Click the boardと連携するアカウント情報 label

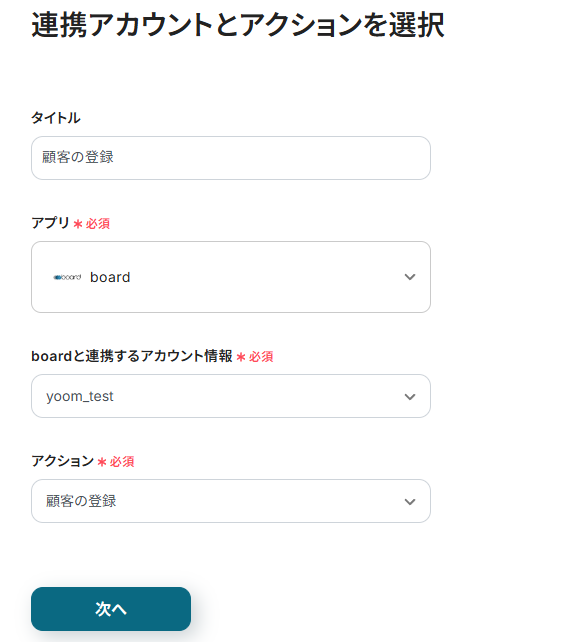click(x=132, y=356)
